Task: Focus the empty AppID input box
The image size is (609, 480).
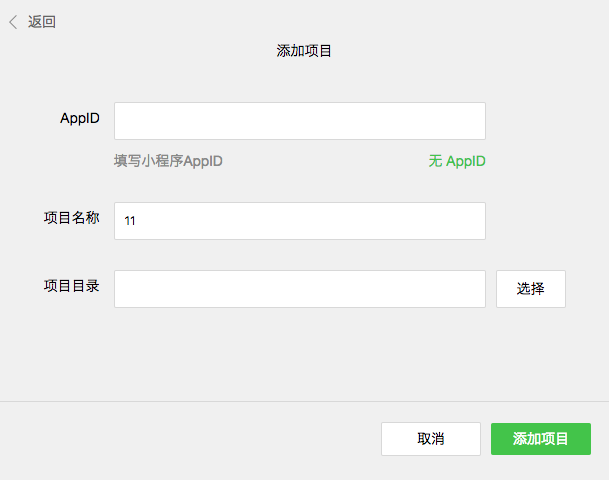Action: coord(299,121)
